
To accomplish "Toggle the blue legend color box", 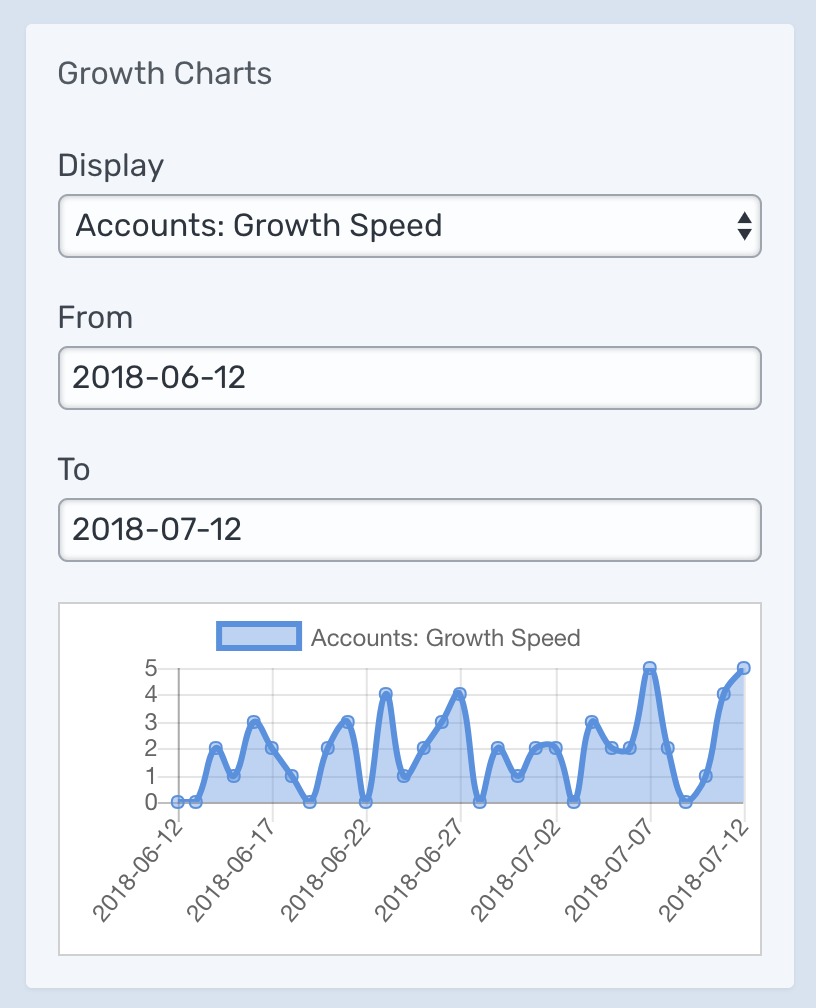I will point(259,637).
